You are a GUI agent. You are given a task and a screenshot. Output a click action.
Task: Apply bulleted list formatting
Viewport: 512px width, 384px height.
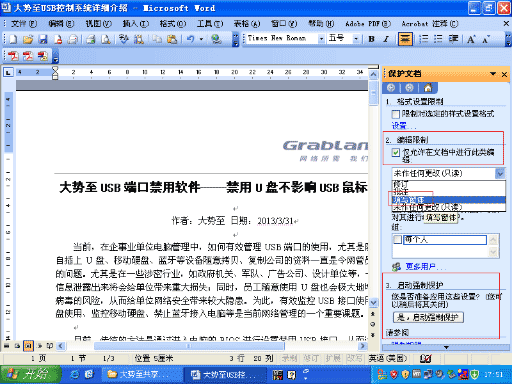point(438,39)
